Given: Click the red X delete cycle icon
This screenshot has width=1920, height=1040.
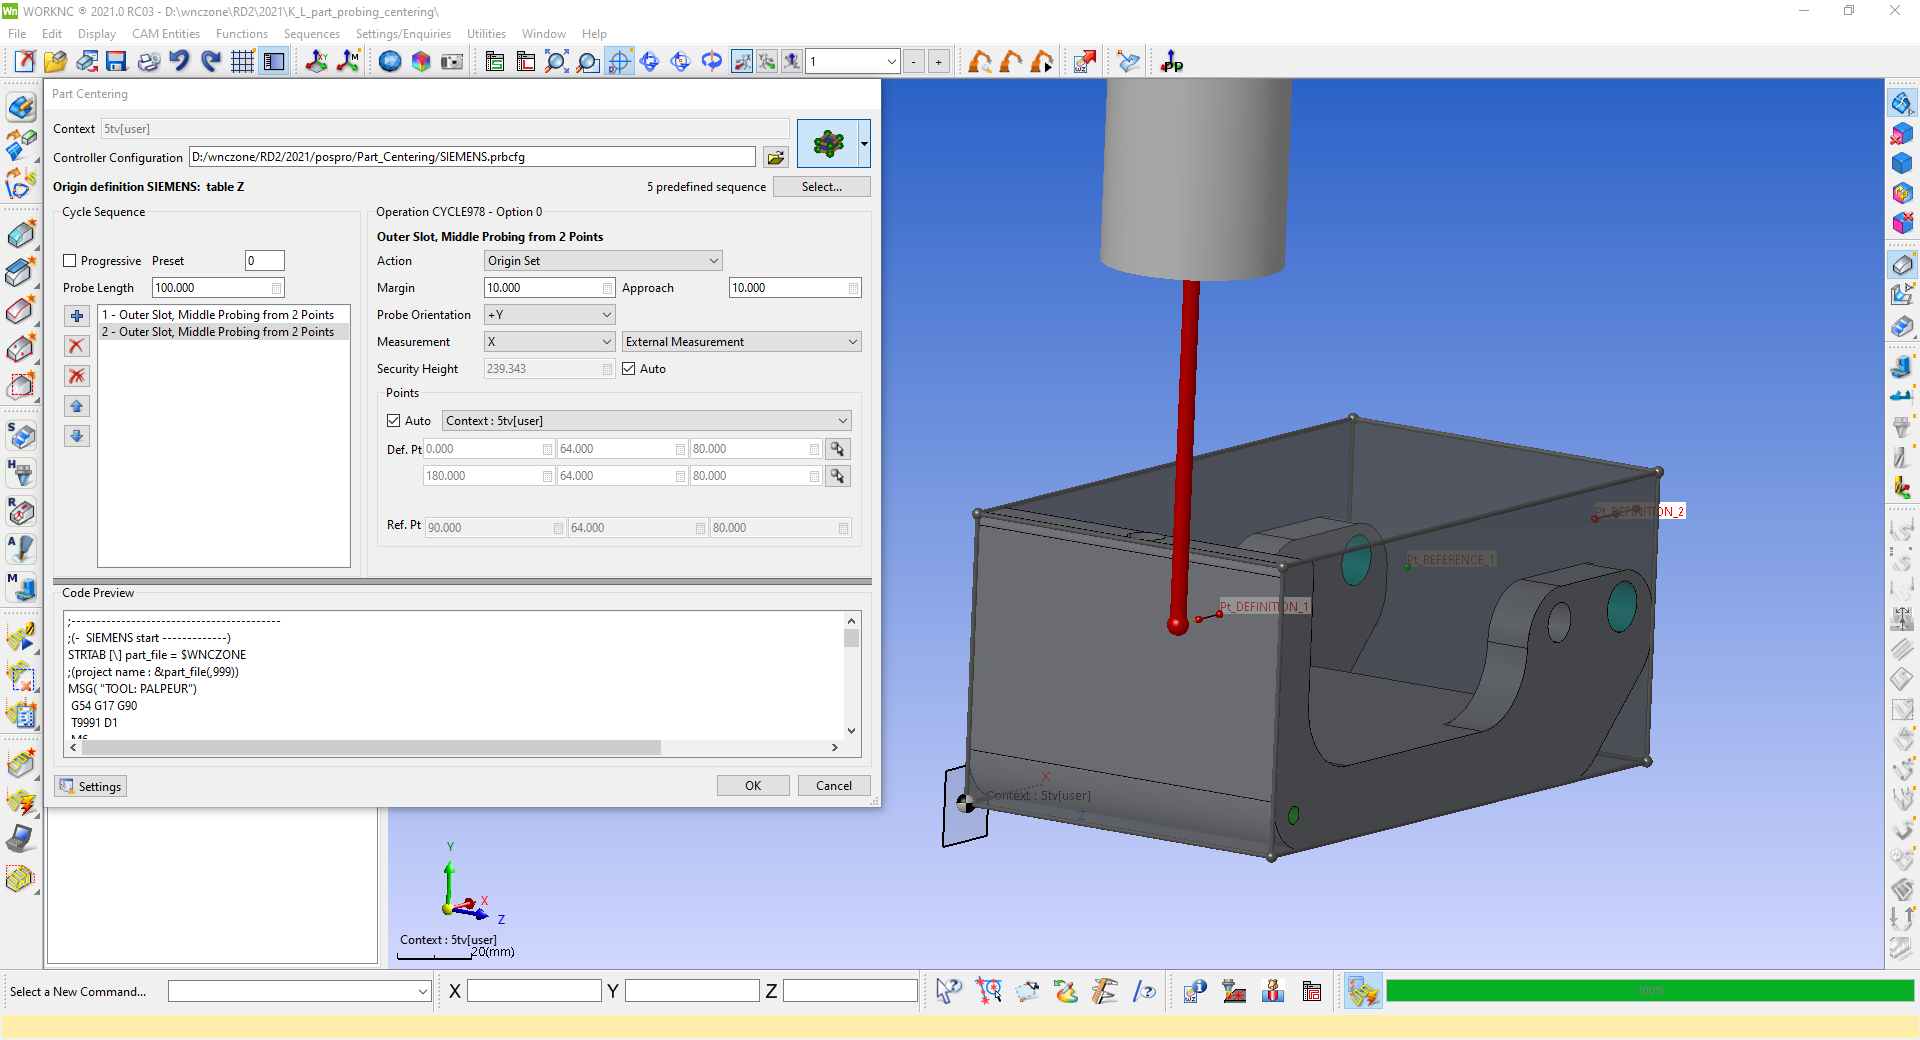Looking at the screenshot, I should (x=77, y=346).
